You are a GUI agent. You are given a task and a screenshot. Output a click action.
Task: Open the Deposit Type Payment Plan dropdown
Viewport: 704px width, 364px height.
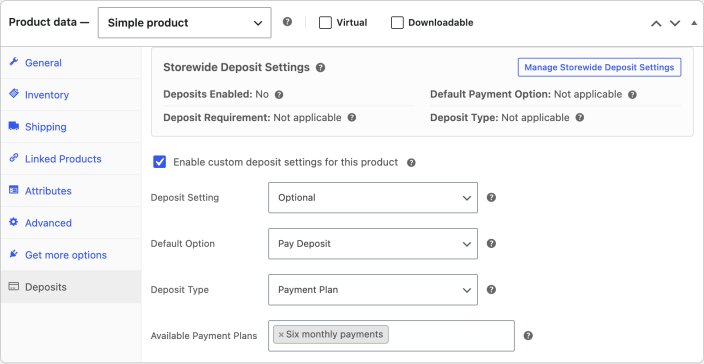coord(373,289)
